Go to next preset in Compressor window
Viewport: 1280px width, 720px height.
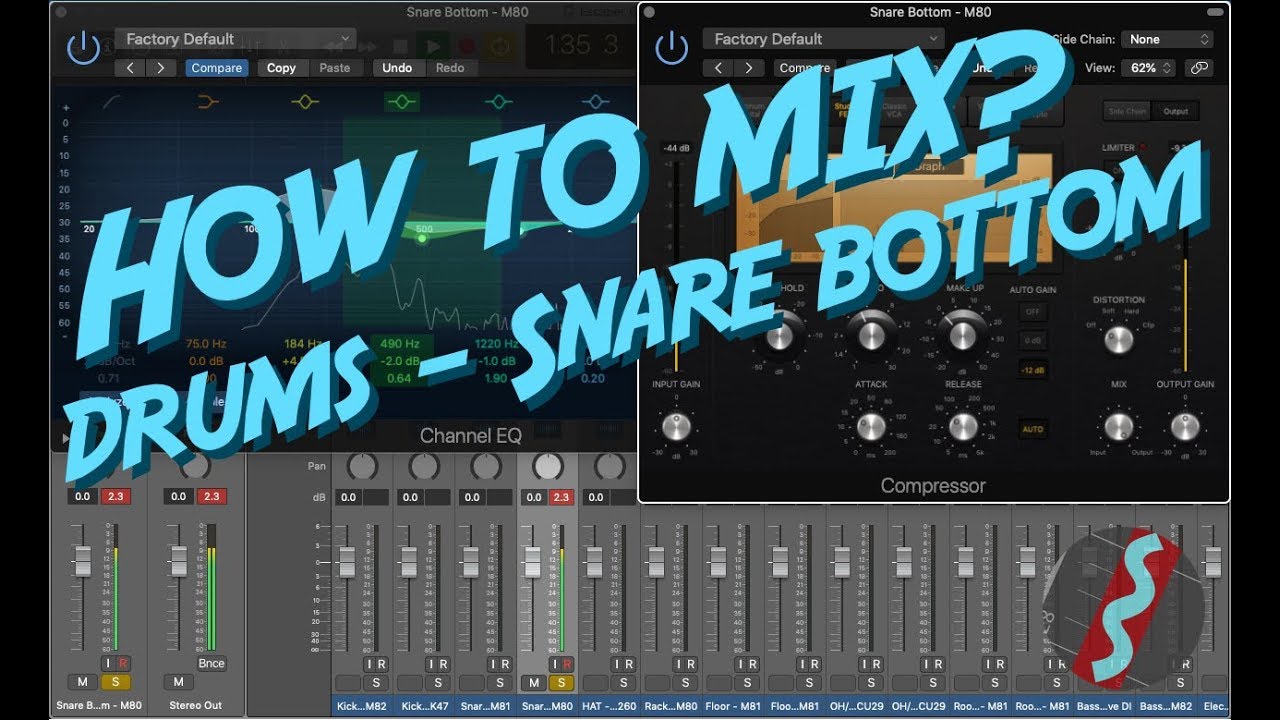pos(748,68)
